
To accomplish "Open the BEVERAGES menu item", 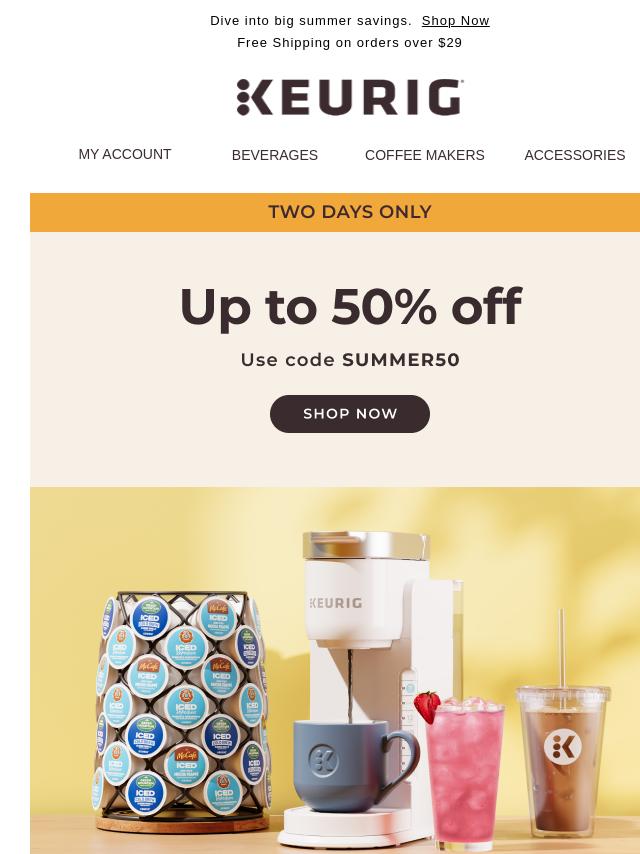I will tap(275, 155).
